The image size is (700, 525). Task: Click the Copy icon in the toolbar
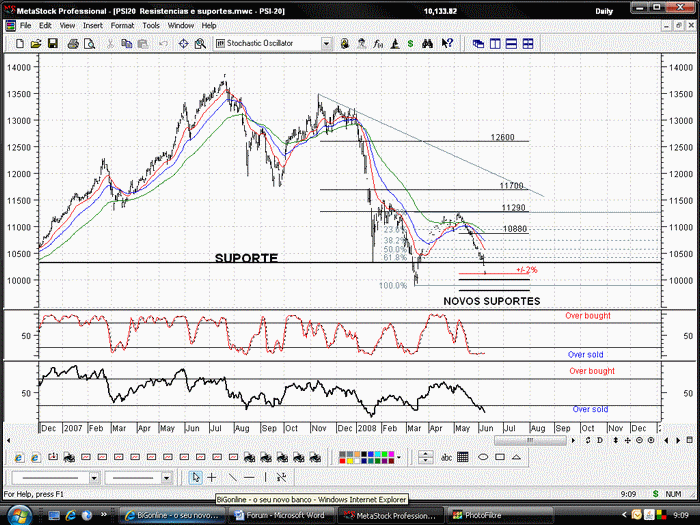pyautogui.click(x=126, y=44)
